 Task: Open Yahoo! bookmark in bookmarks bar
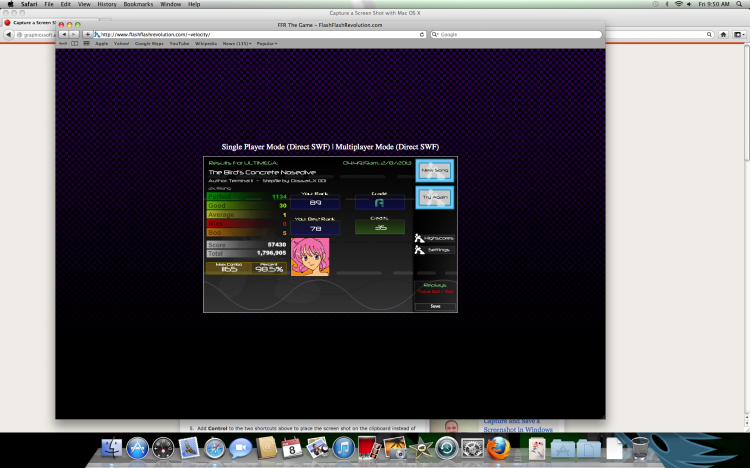pyautogui.click(x=121, y=44)
